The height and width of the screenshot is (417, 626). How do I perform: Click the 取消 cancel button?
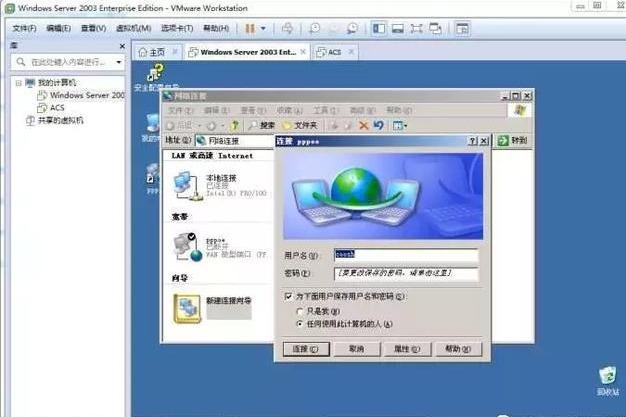click(356, 349)
